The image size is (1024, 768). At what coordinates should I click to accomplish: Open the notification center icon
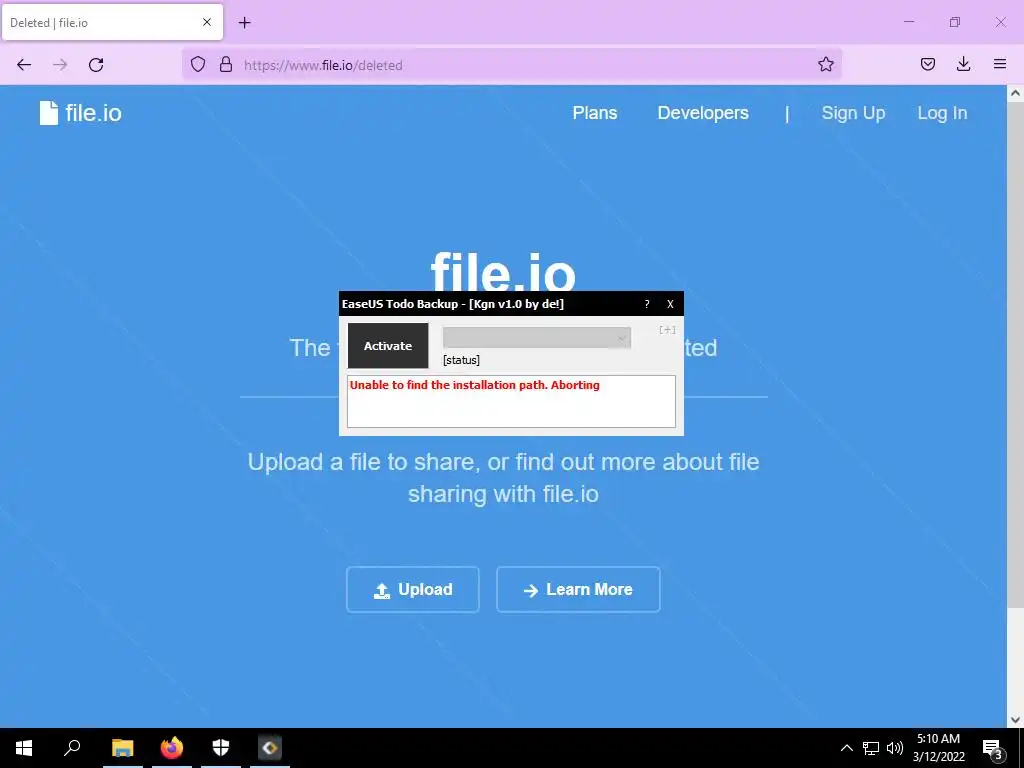(x=993, y=748)
